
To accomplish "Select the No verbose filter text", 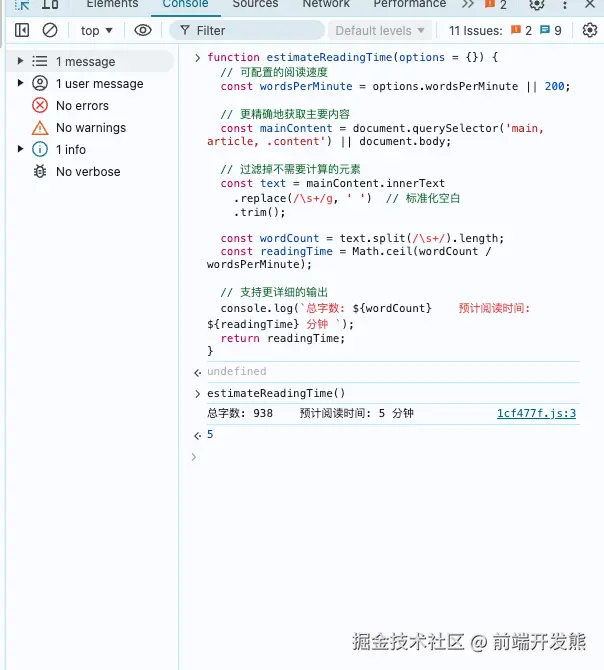I will [x=88, y=172].
